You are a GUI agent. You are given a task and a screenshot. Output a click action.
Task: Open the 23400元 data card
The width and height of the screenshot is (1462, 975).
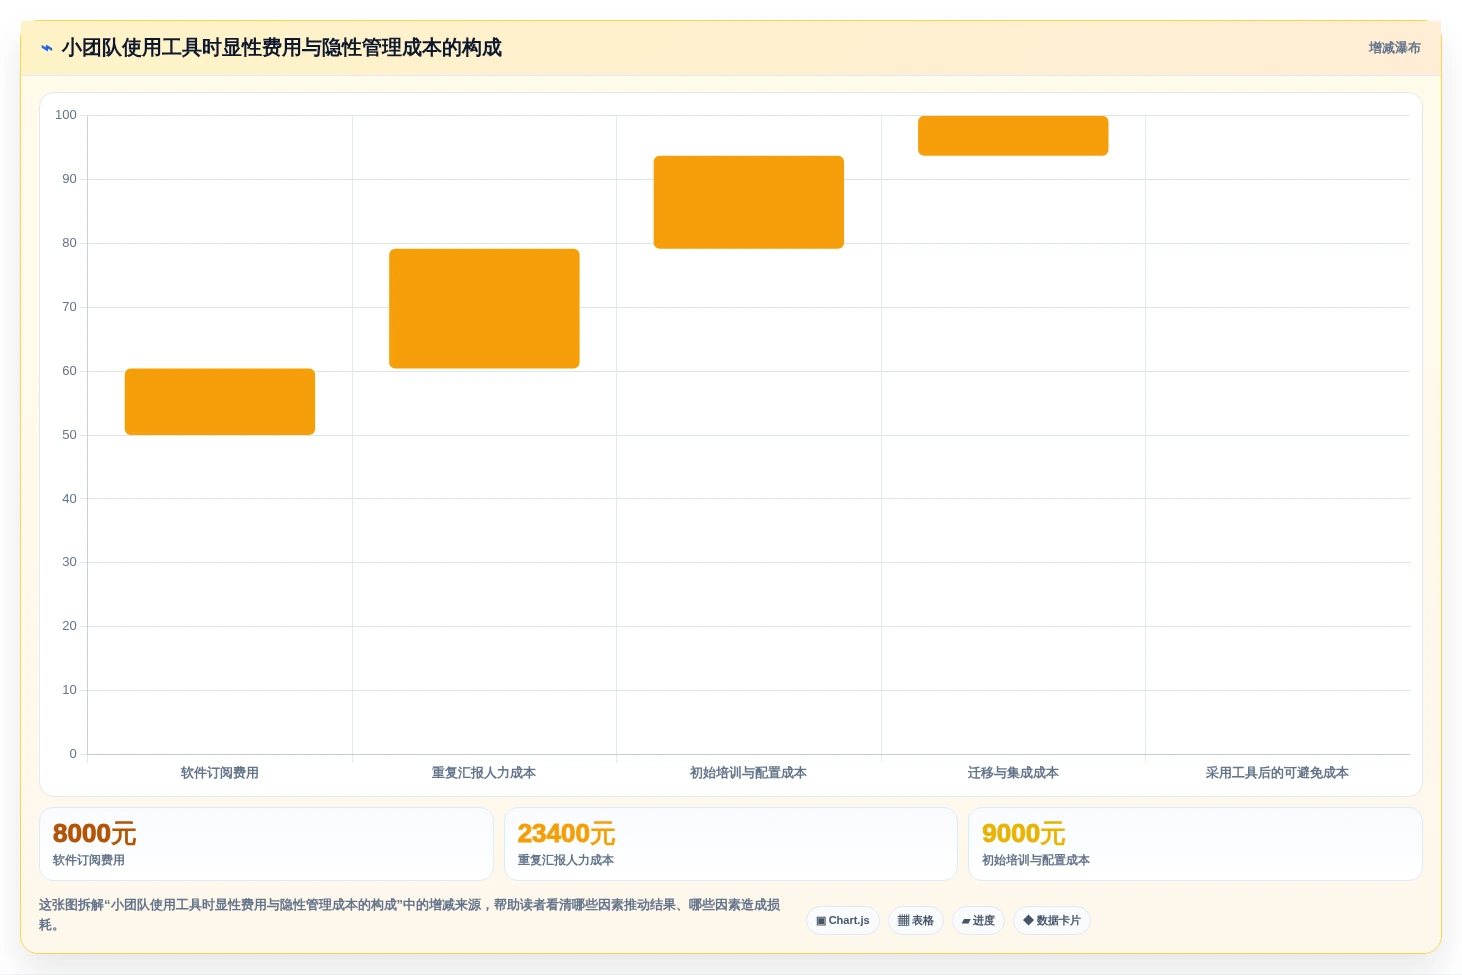[731, 844]
